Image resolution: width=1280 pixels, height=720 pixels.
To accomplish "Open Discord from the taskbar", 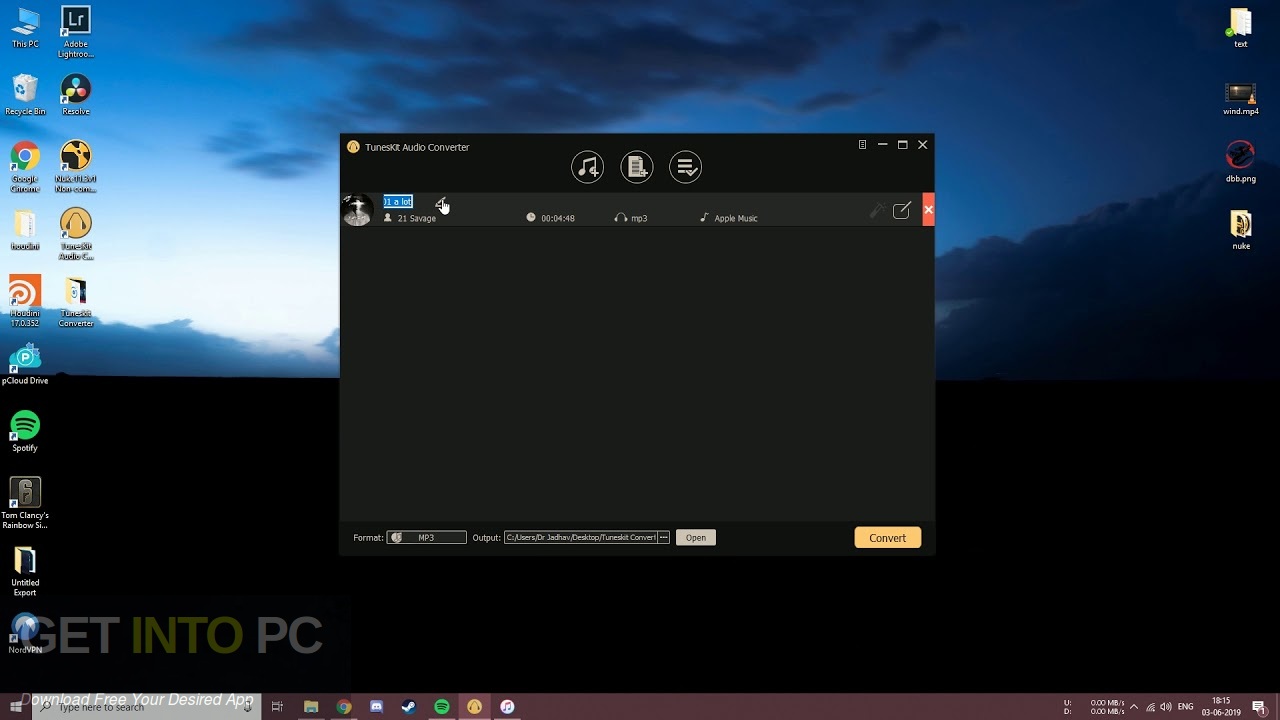I will [377, 707].
